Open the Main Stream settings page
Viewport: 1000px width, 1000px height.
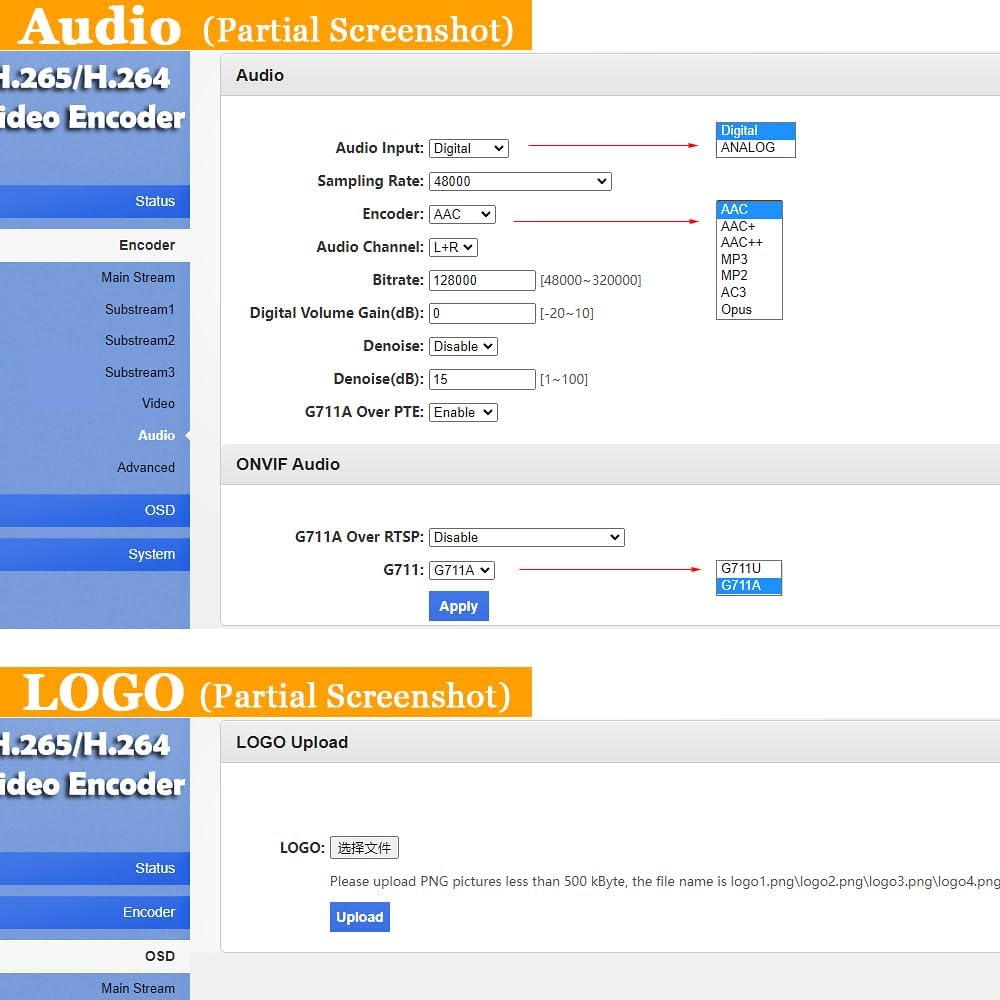pyautogui.click(x=139, y=277)
